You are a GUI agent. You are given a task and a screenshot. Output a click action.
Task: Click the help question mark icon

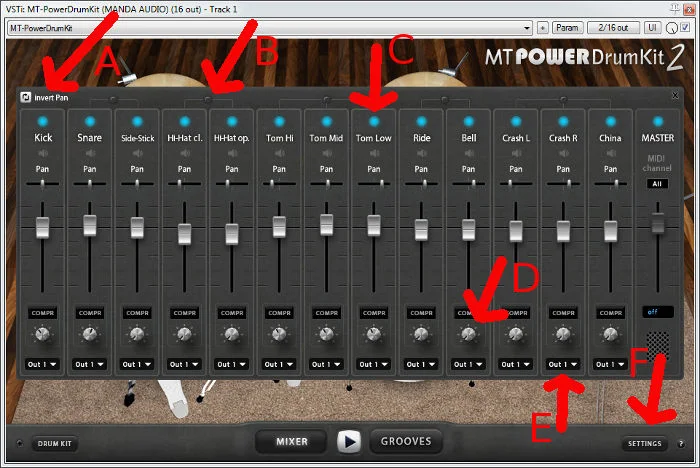(x=681, y=443)
